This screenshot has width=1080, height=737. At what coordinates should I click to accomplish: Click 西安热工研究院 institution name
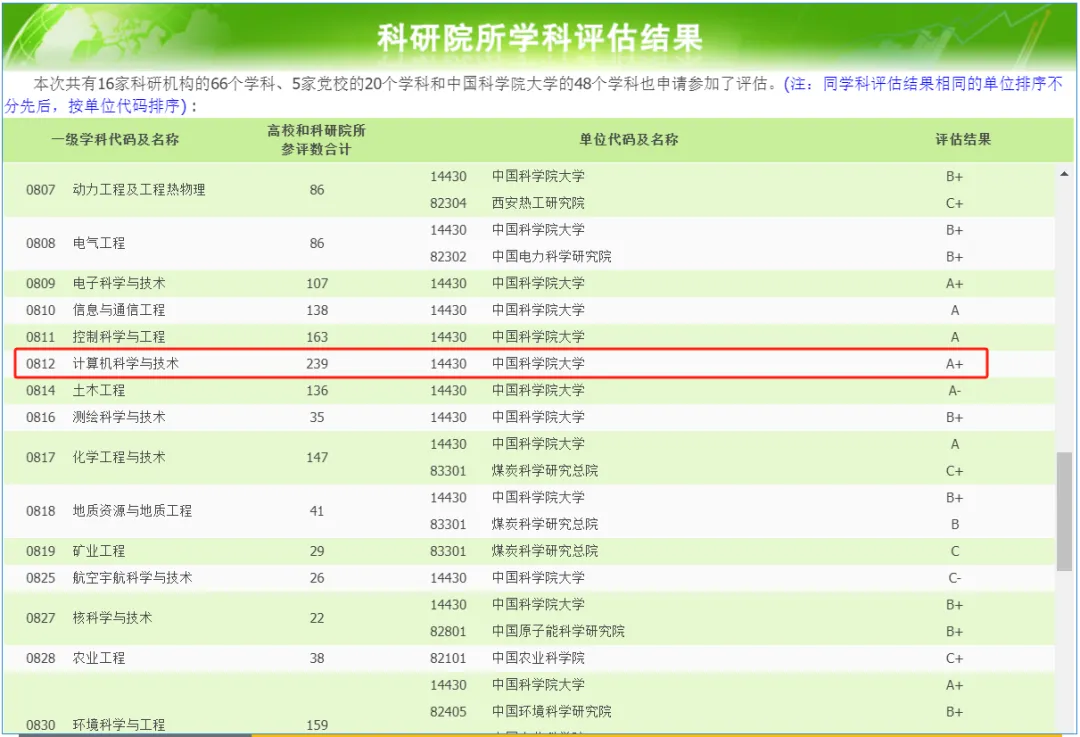pos(538,203)
